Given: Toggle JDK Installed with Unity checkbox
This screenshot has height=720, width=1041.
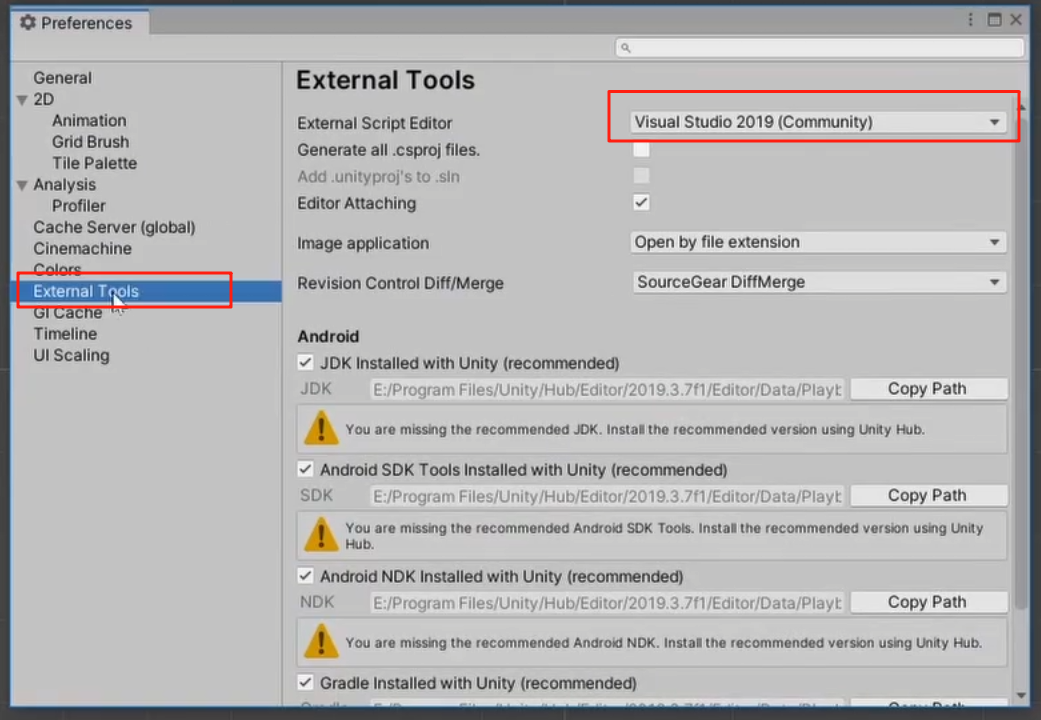Looking at the screenshot, I should [305, 363].
